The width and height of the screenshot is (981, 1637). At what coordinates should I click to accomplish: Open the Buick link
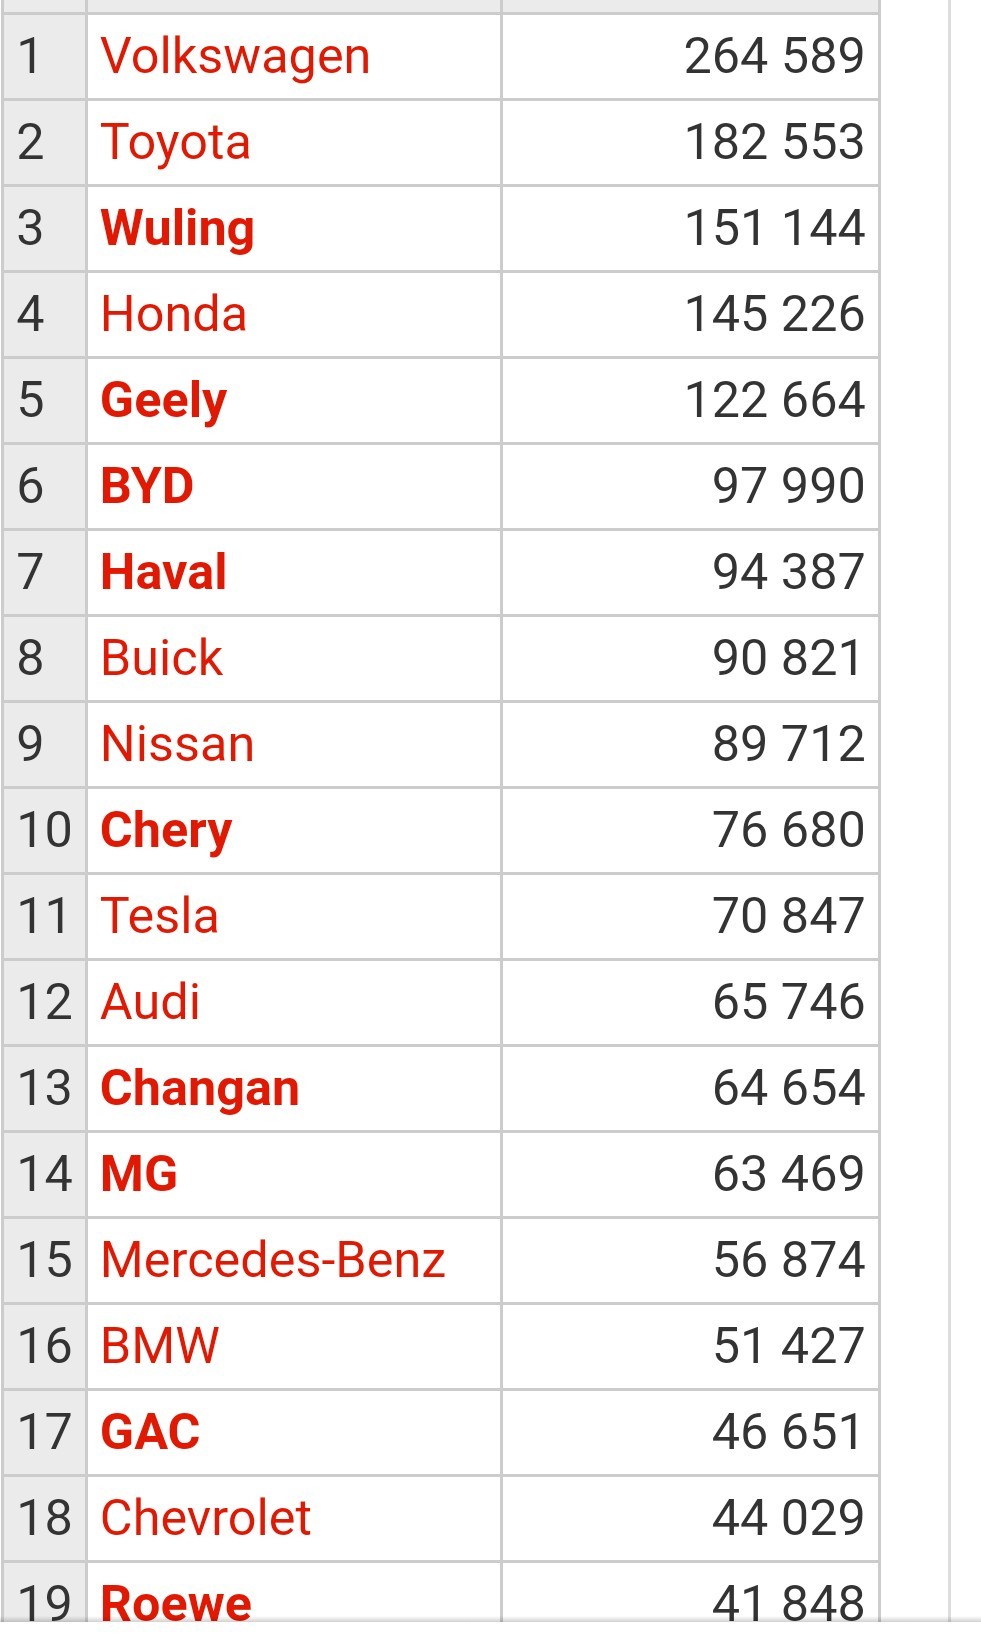click(162, 658)
